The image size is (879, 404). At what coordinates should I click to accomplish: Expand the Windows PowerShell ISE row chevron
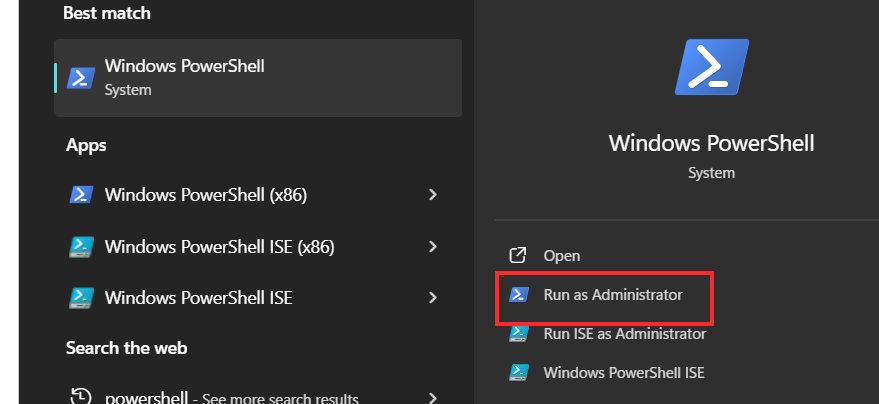(x=432, y=298)
